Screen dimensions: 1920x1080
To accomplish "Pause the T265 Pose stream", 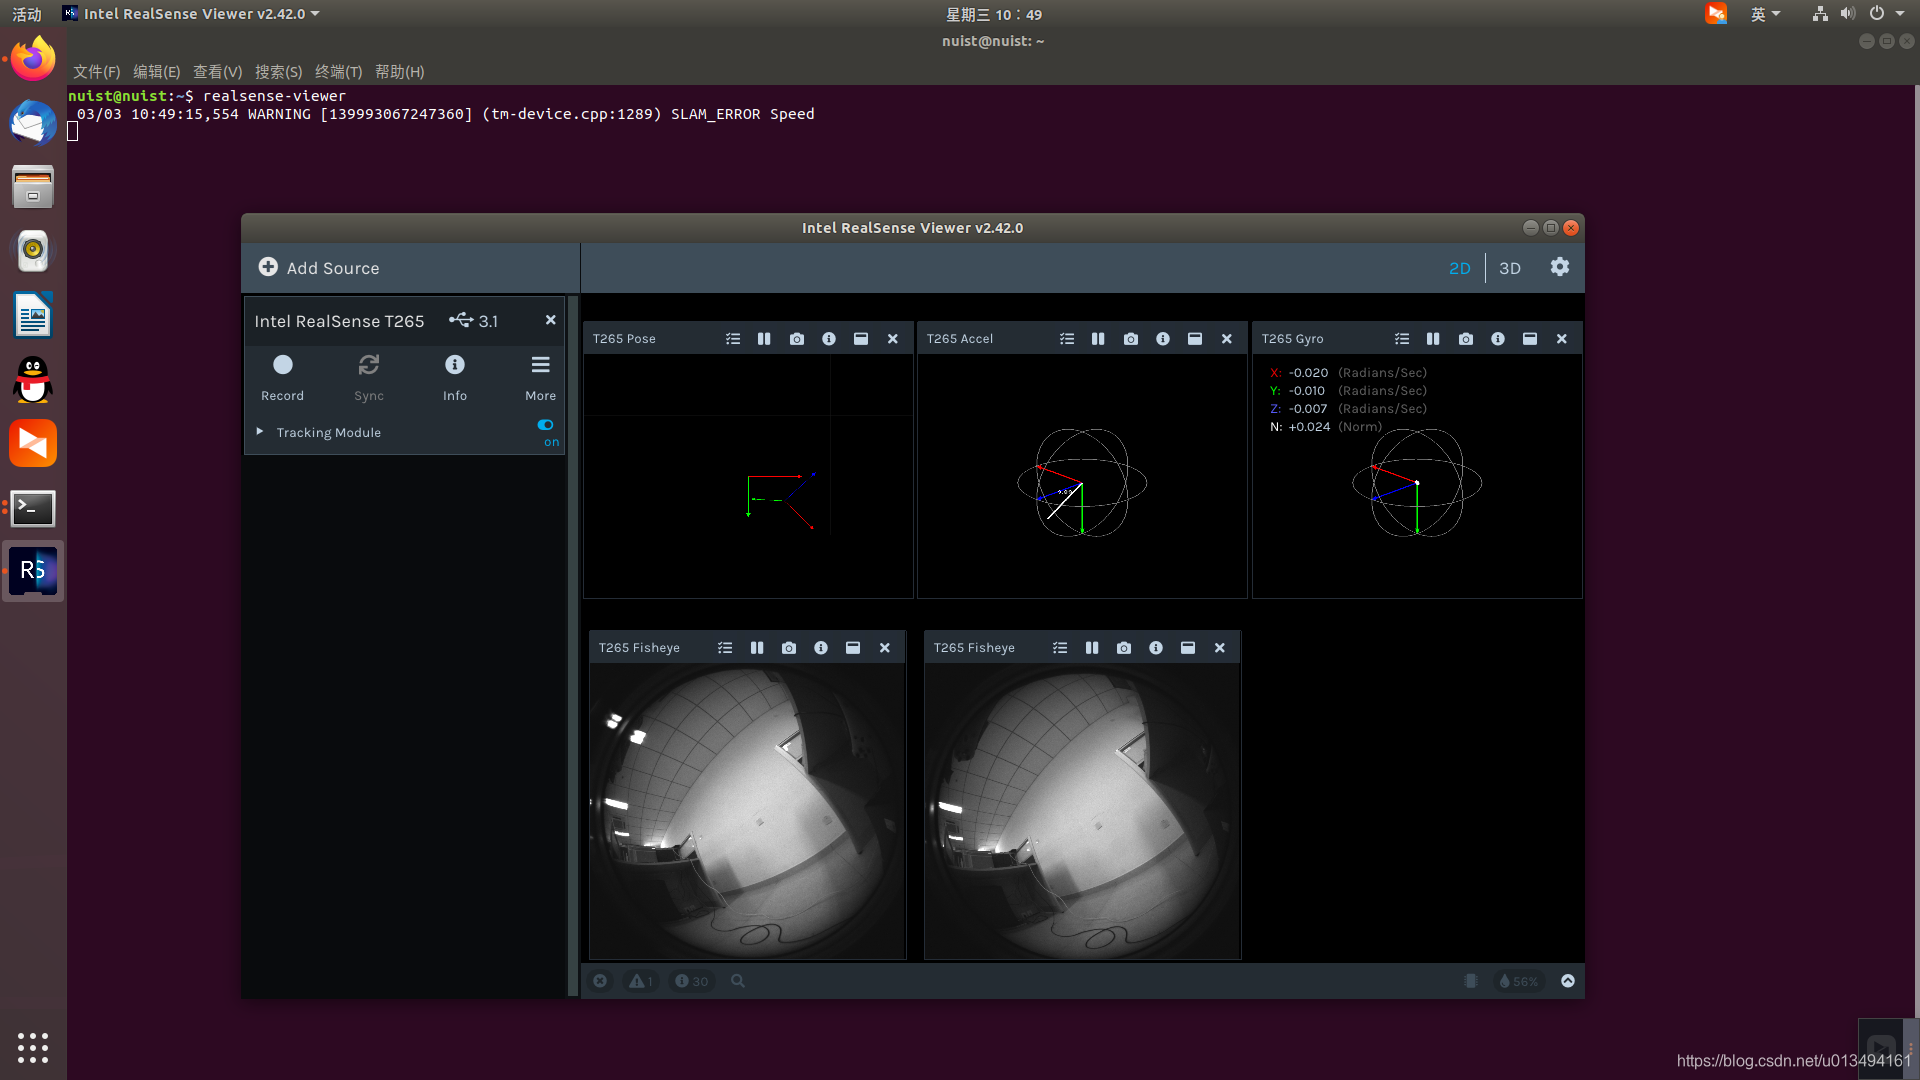I will [x=764, y=339].
